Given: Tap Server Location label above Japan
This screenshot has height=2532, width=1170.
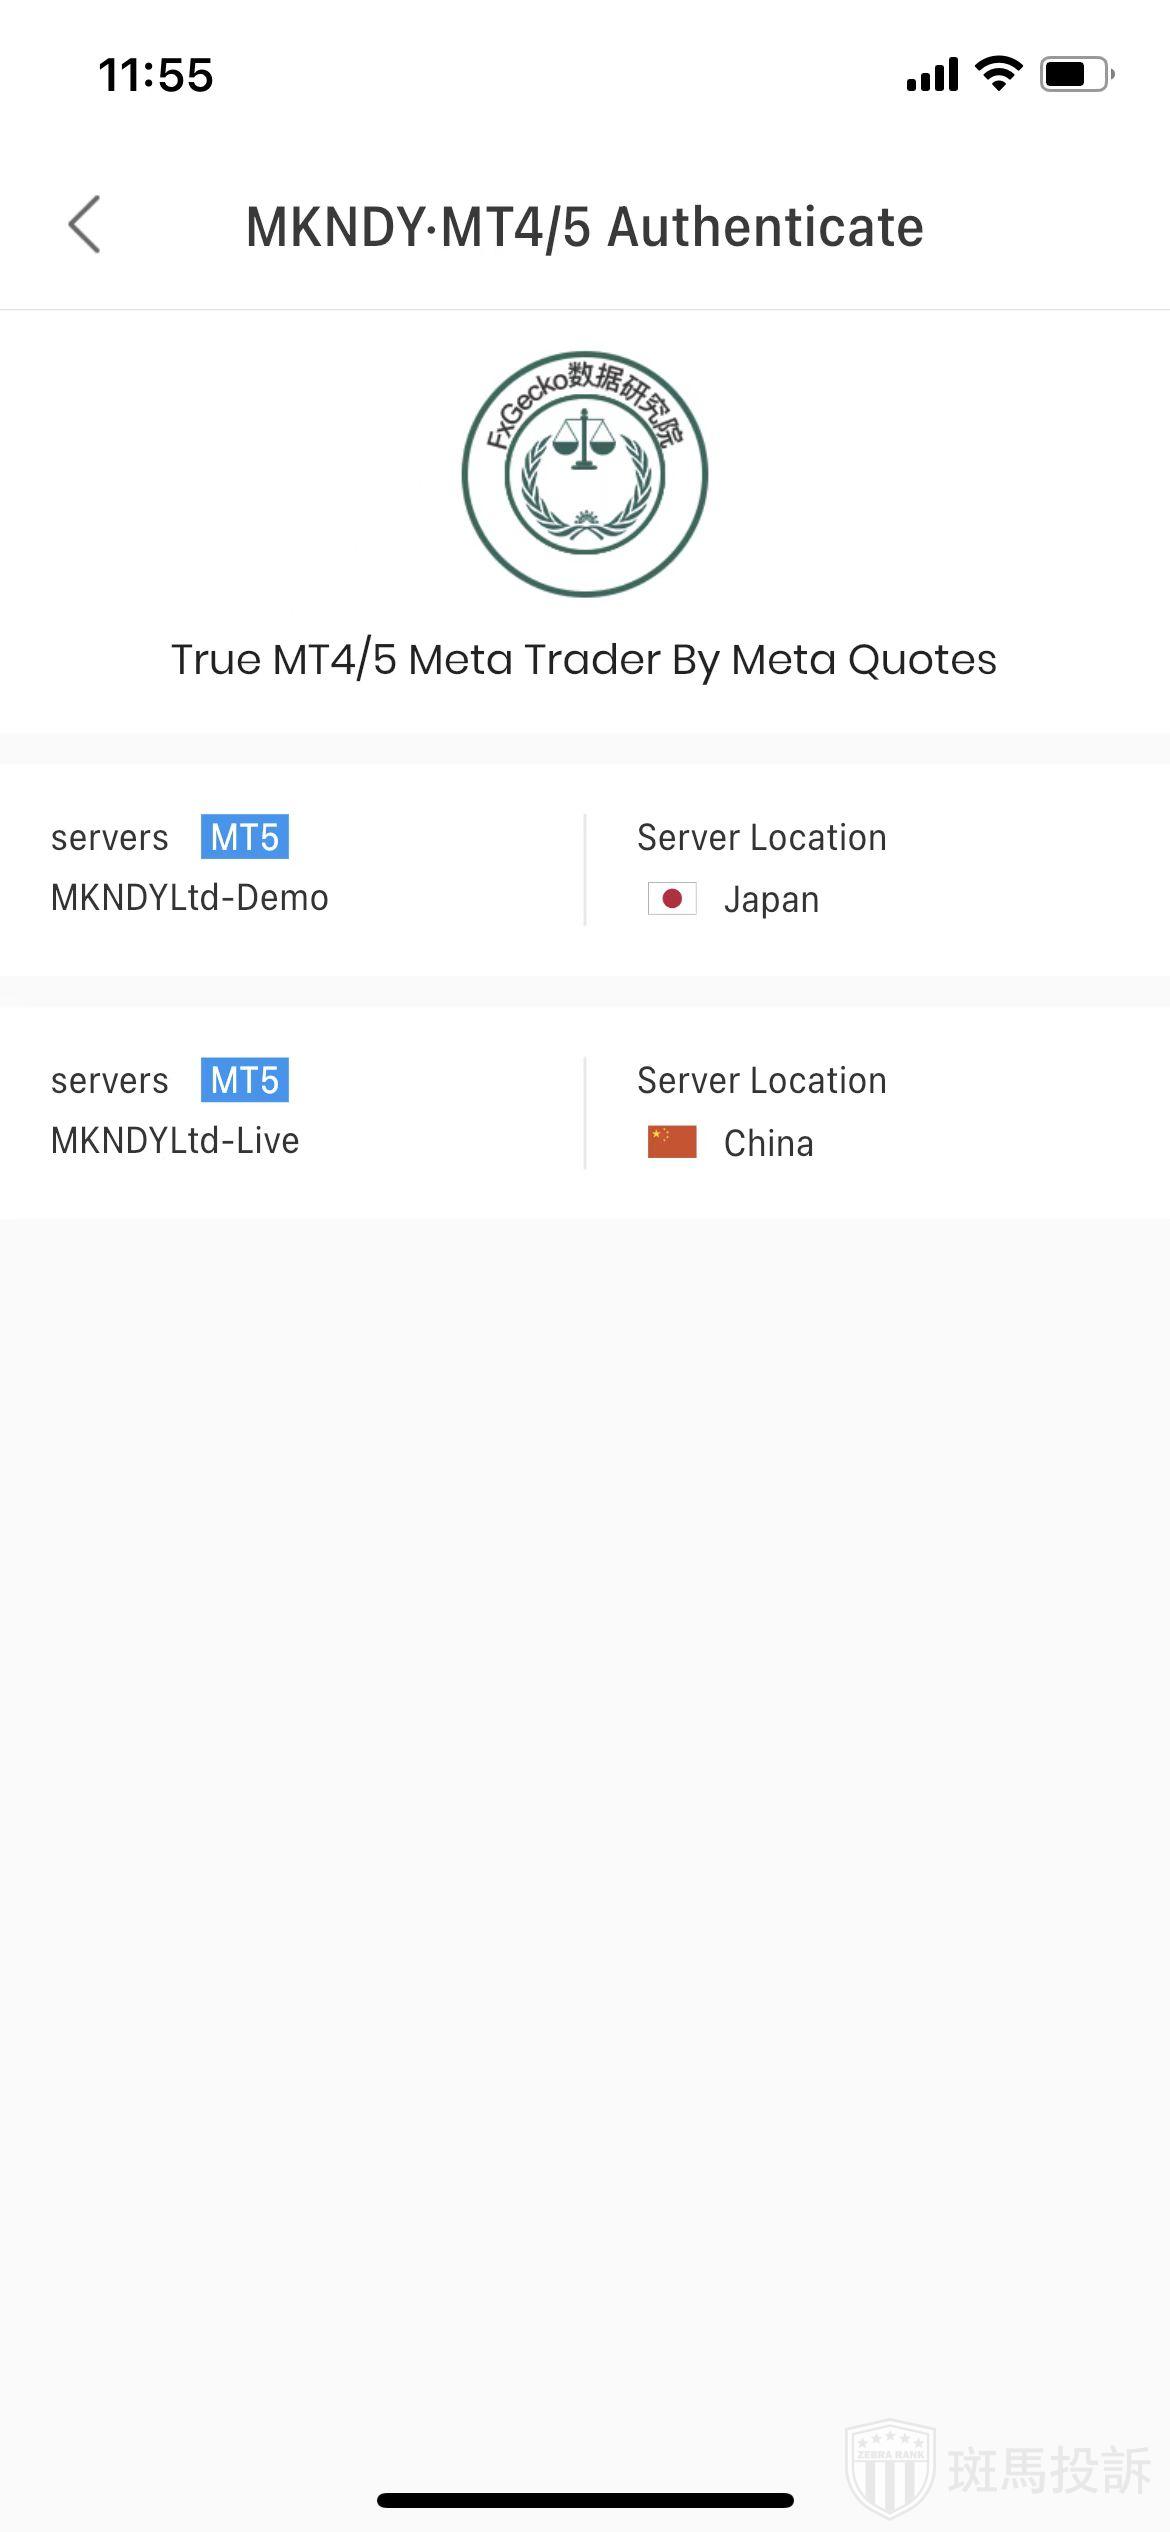Looking at the screenshot, I should (762, 838).
